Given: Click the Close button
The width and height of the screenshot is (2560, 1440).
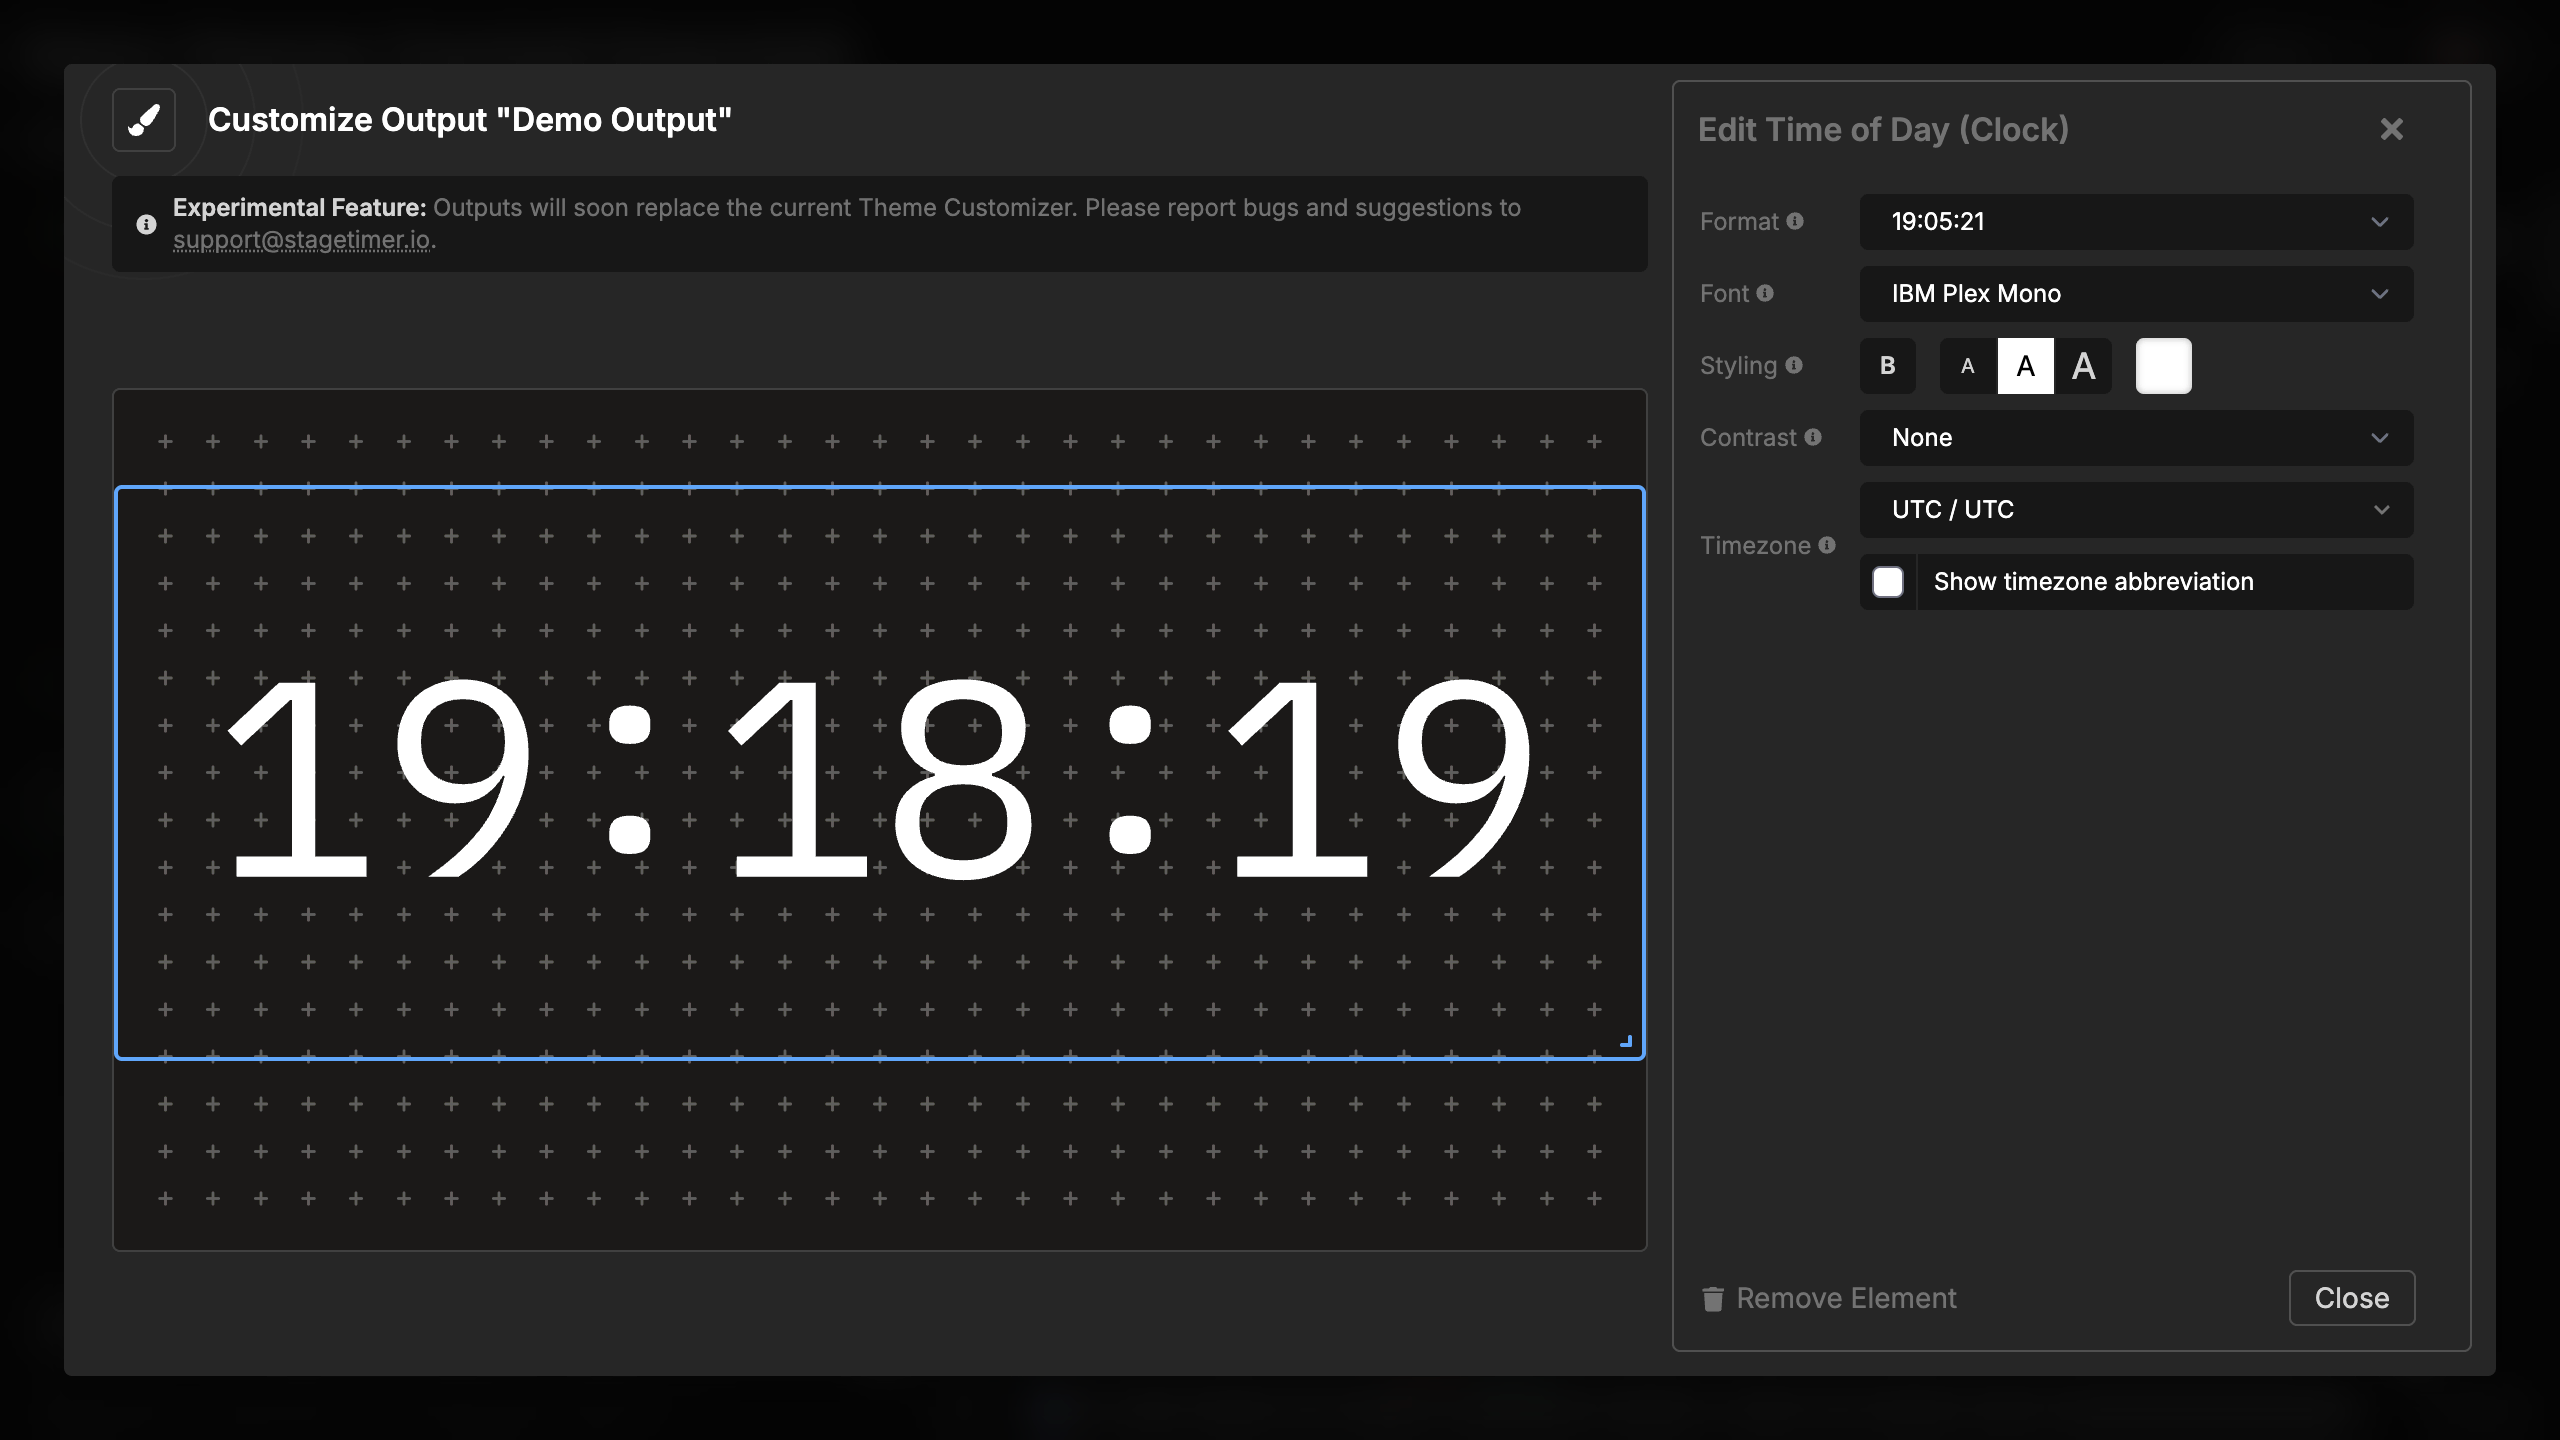Looking at the screenshot, I should coord(2351,1297).
